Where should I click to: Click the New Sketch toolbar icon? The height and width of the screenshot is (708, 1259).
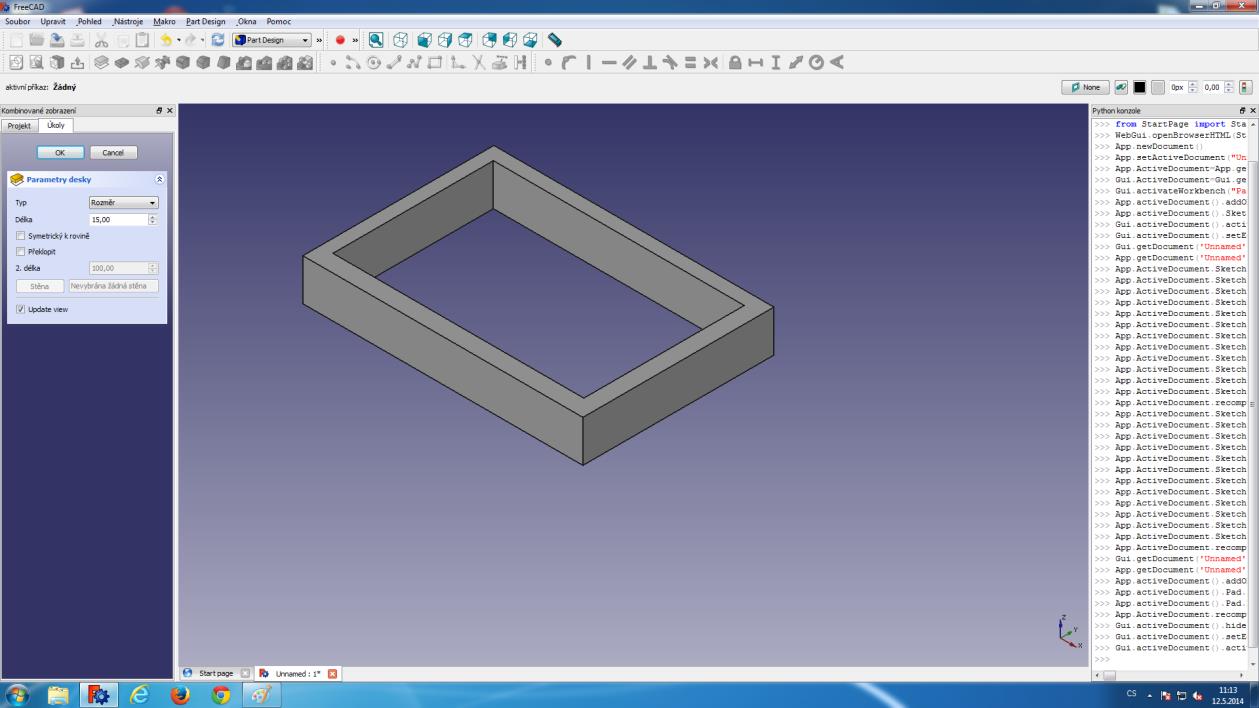click(x=14, y=62)
